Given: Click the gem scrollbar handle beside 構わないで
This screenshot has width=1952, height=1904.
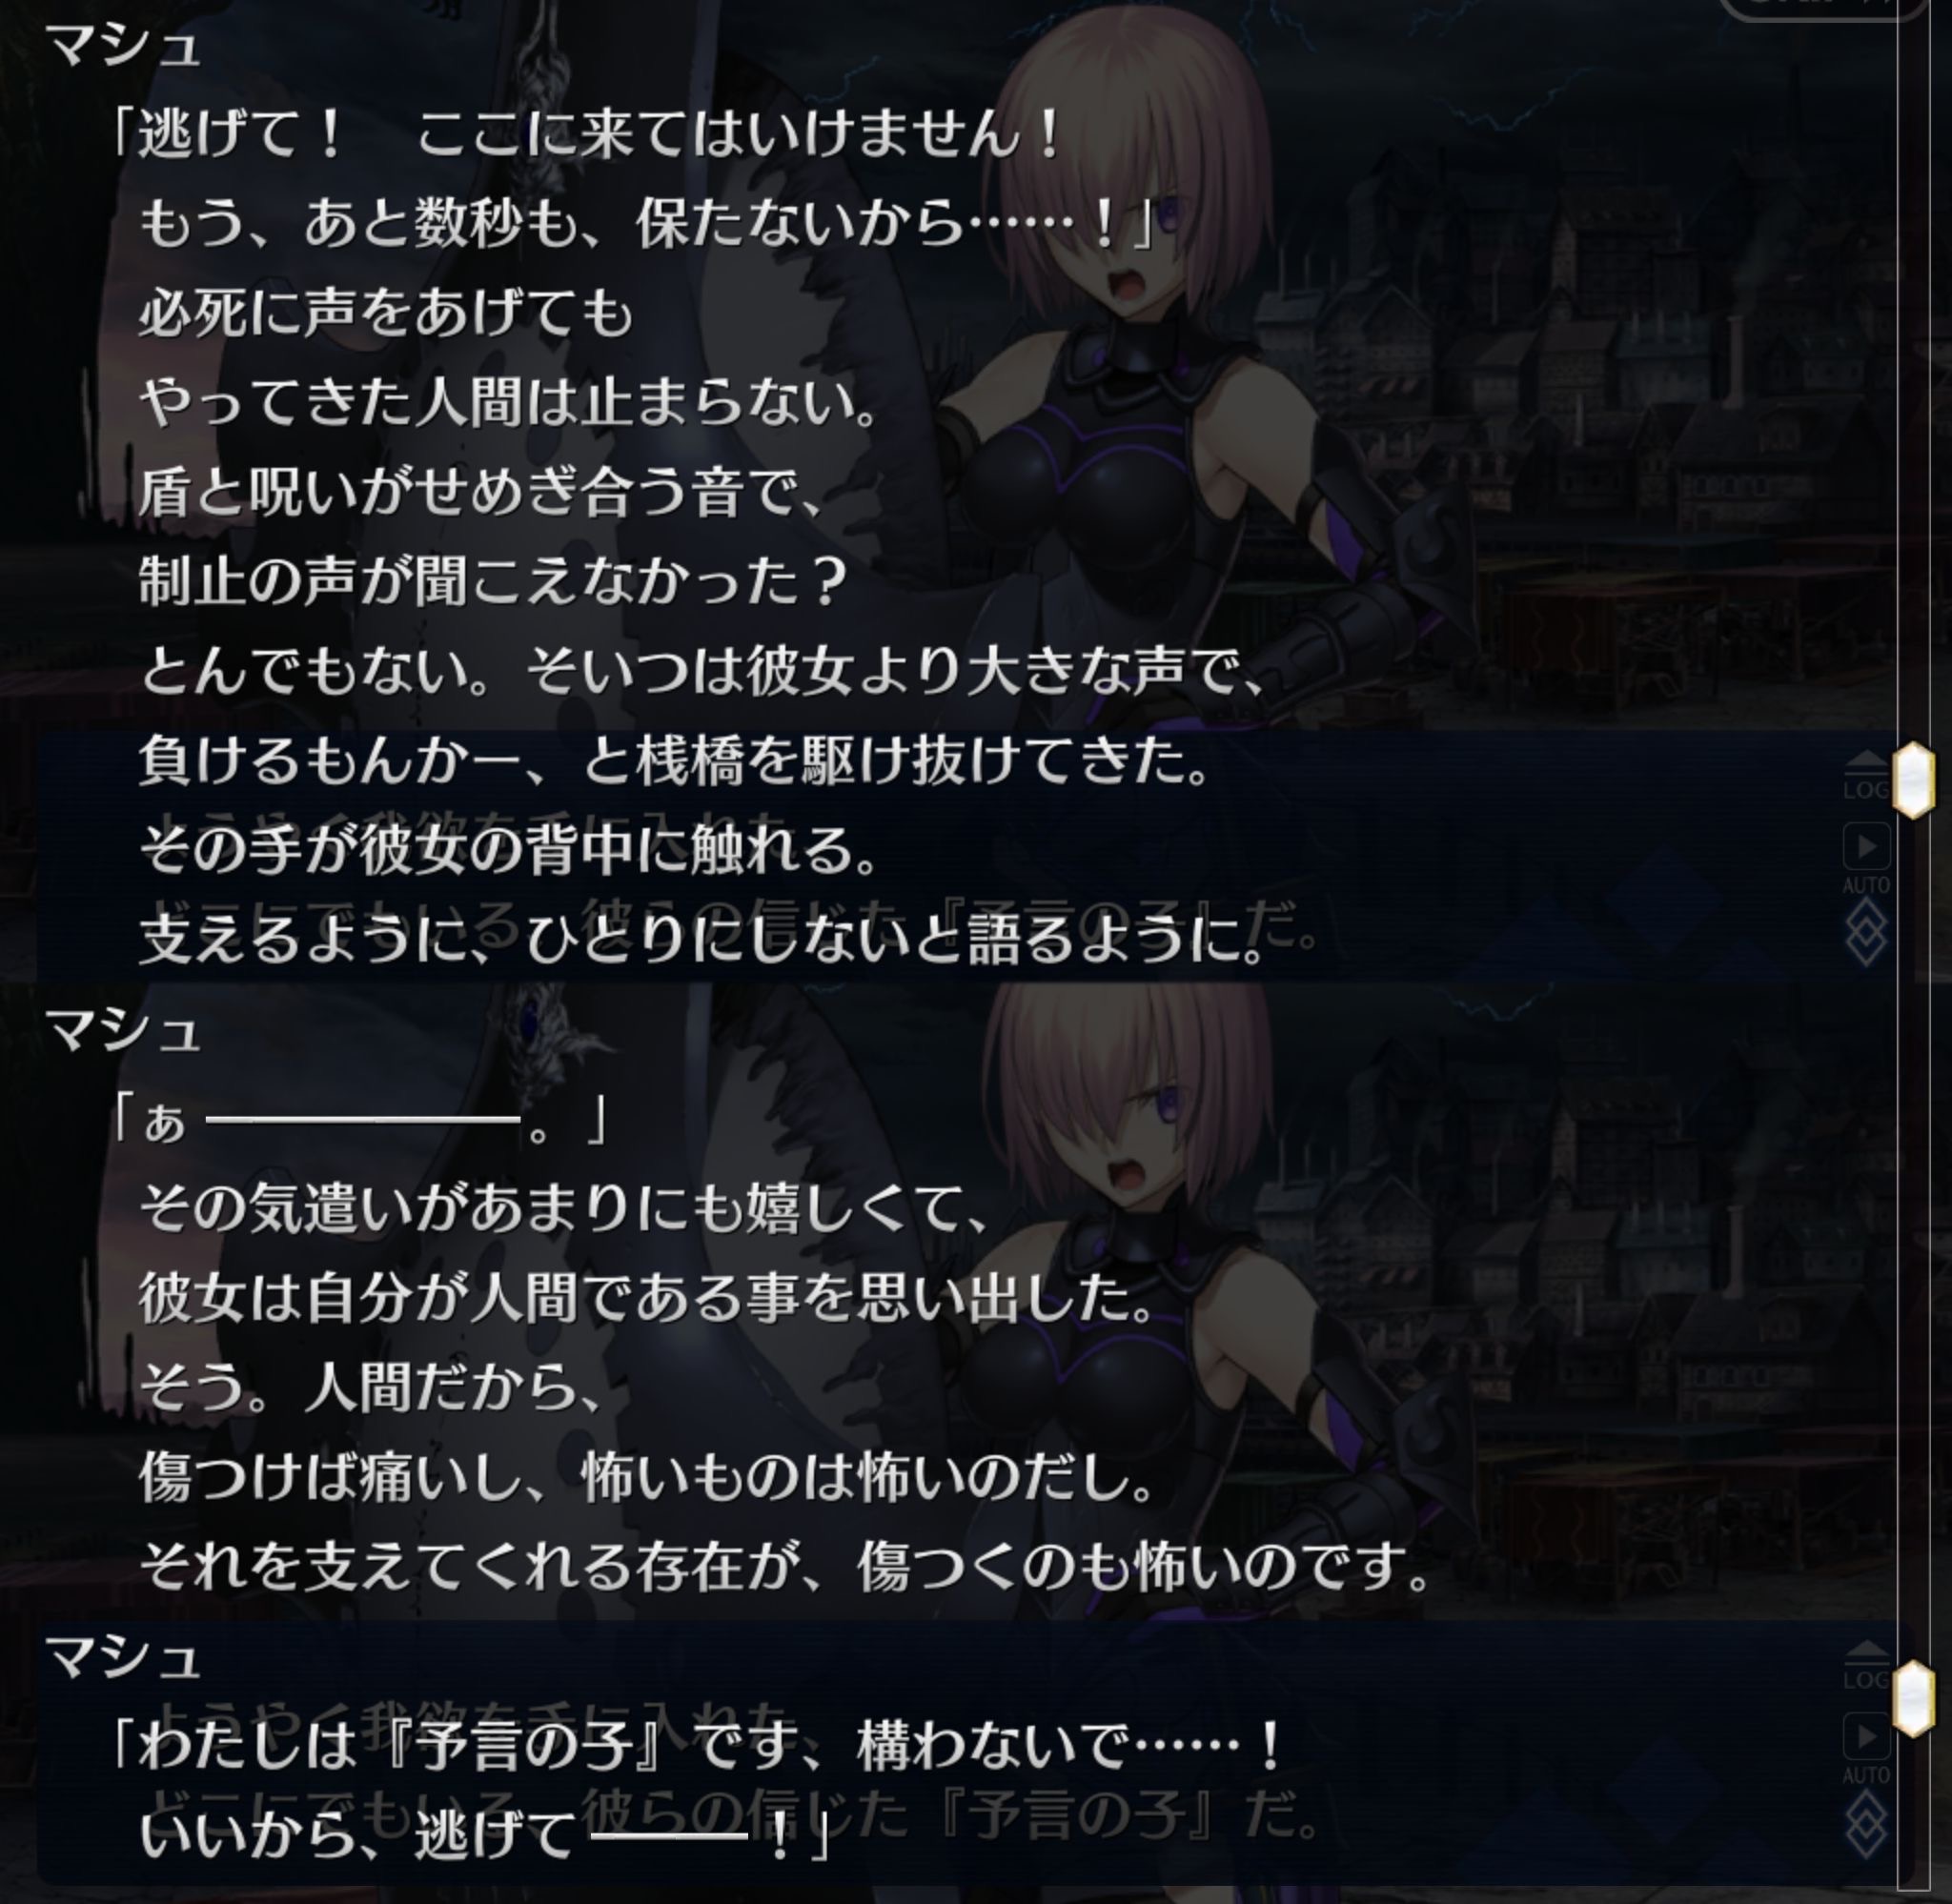Looking at the screenshot, I should (1913, 1698).
